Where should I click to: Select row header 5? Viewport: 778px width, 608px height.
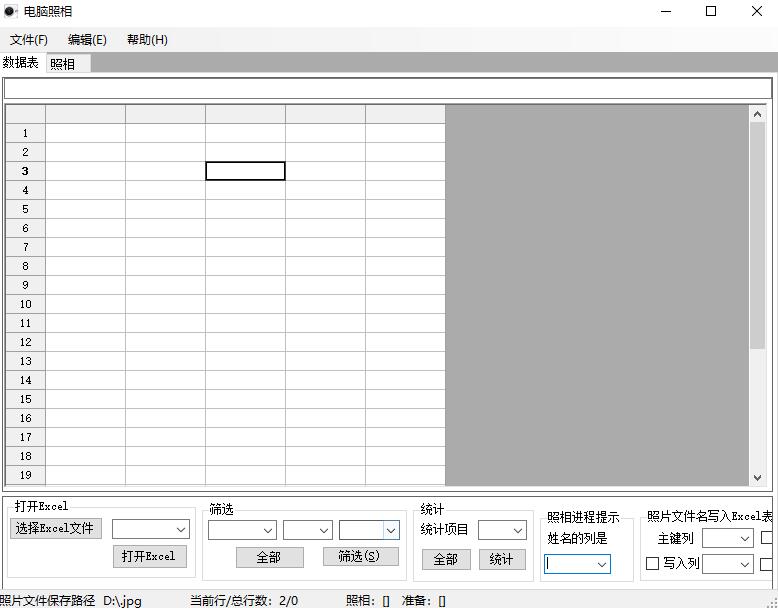25,209
